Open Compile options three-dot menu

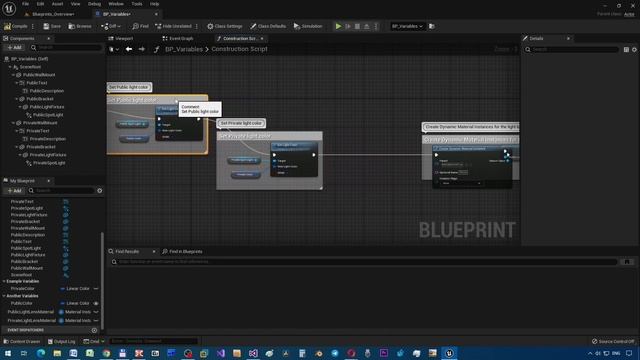coord(33,26)
